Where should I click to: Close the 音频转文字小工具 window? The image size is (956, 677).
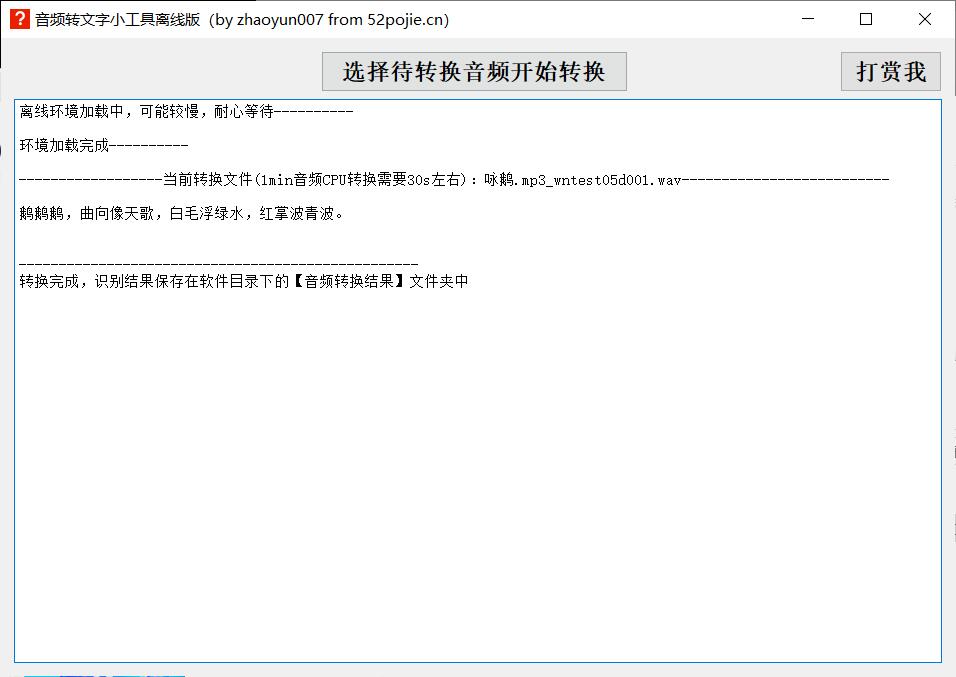point(924,19)
